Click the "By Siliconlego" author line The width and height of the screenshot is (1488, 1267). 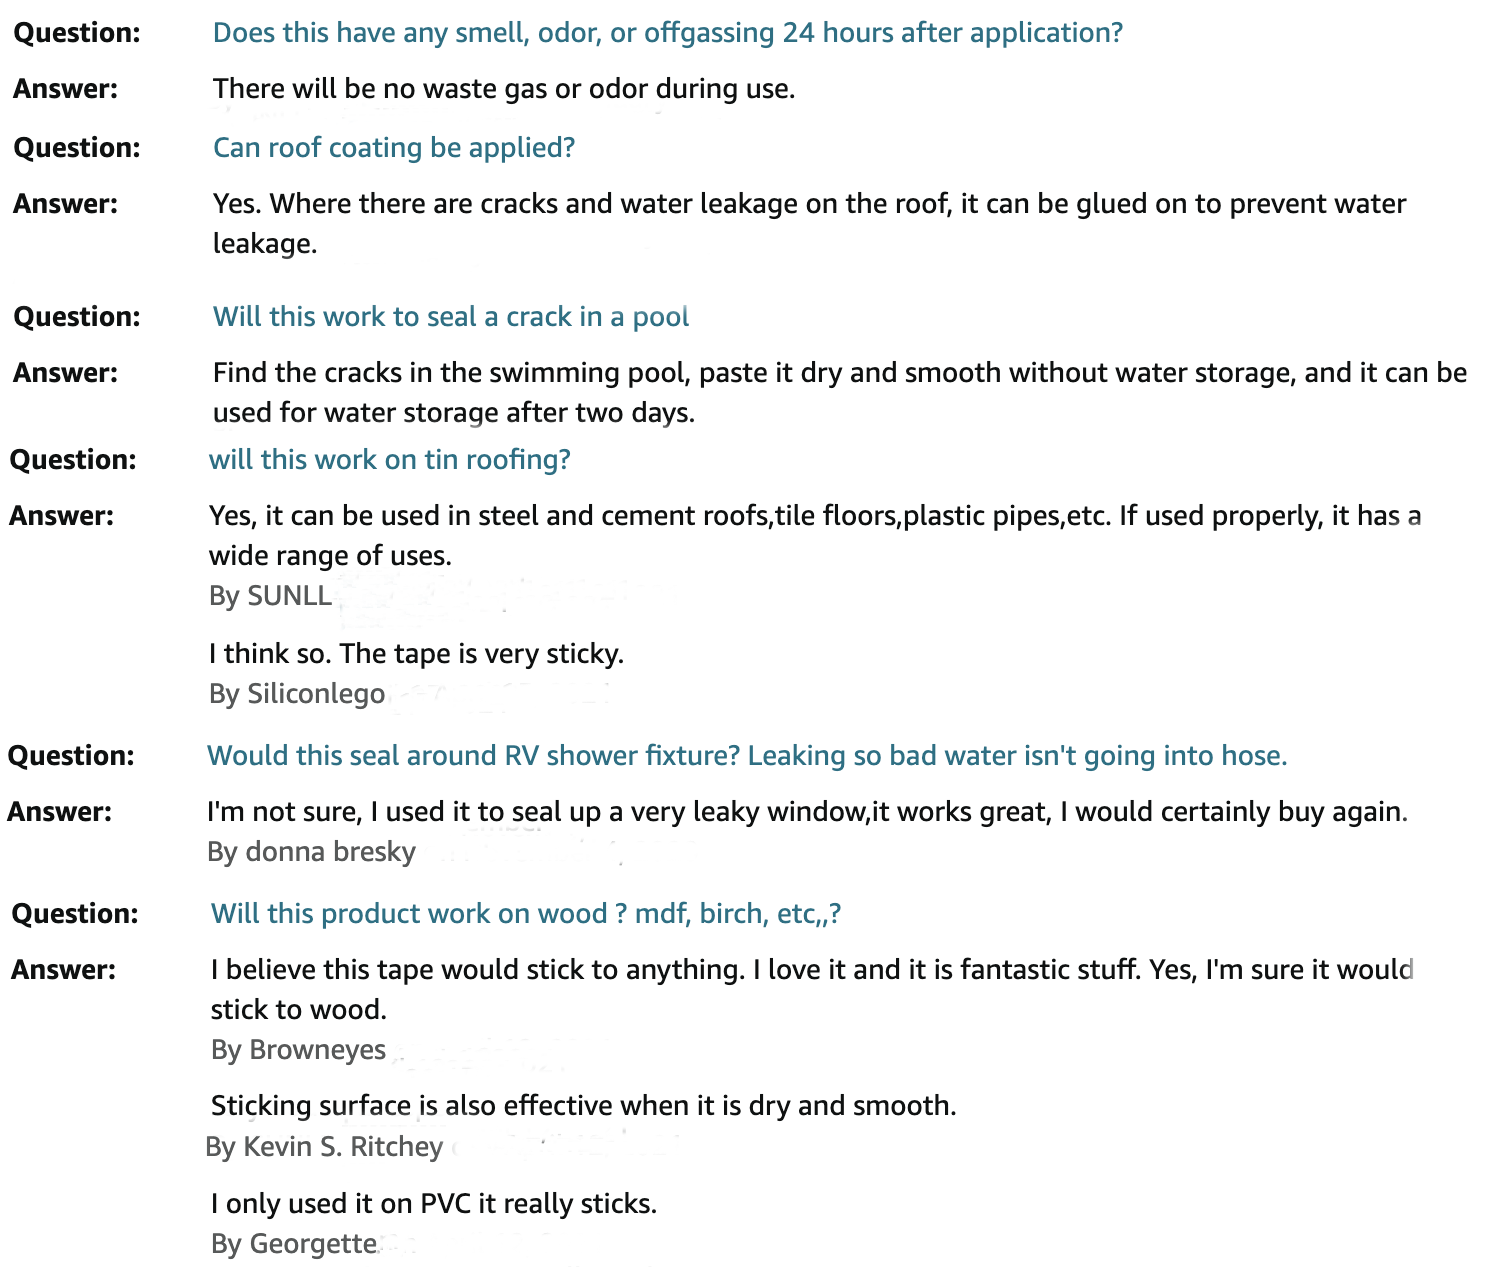(x=297, y=694)
